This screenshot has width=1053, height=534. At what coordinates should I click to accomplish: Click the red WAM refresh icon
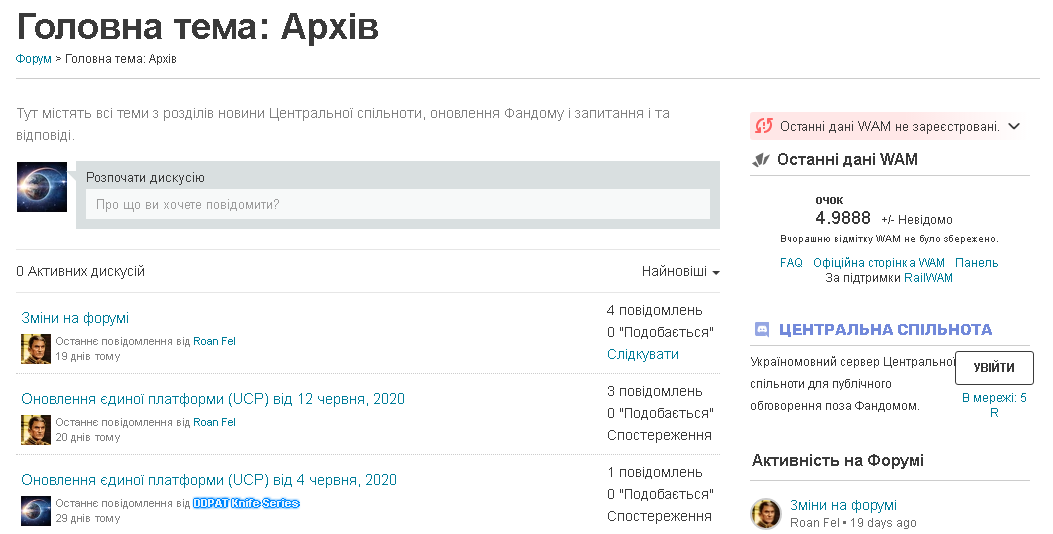764,126
